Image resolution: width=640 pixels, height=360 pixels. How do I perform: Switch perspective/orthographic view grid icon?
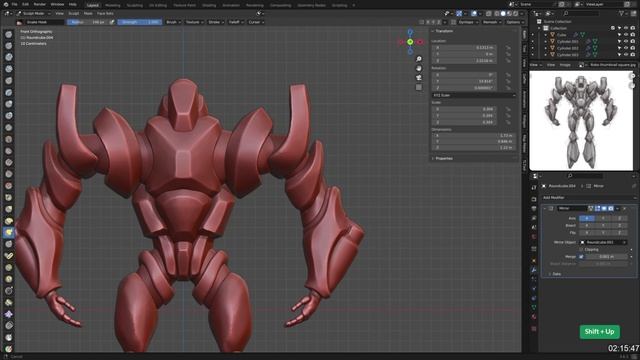tap(419, 87)
